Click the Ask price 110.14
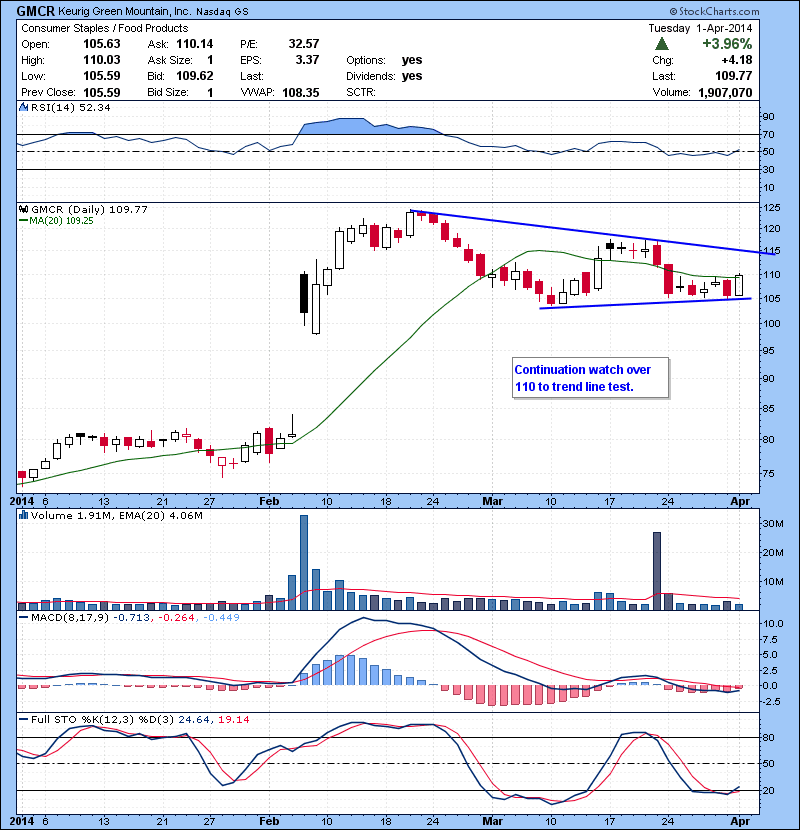 195,44
